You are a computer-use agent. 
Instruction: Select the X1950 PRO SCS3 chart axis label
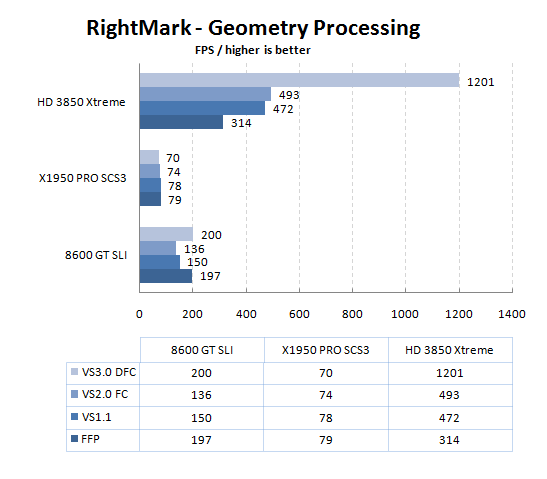click(x=82, y=178)
